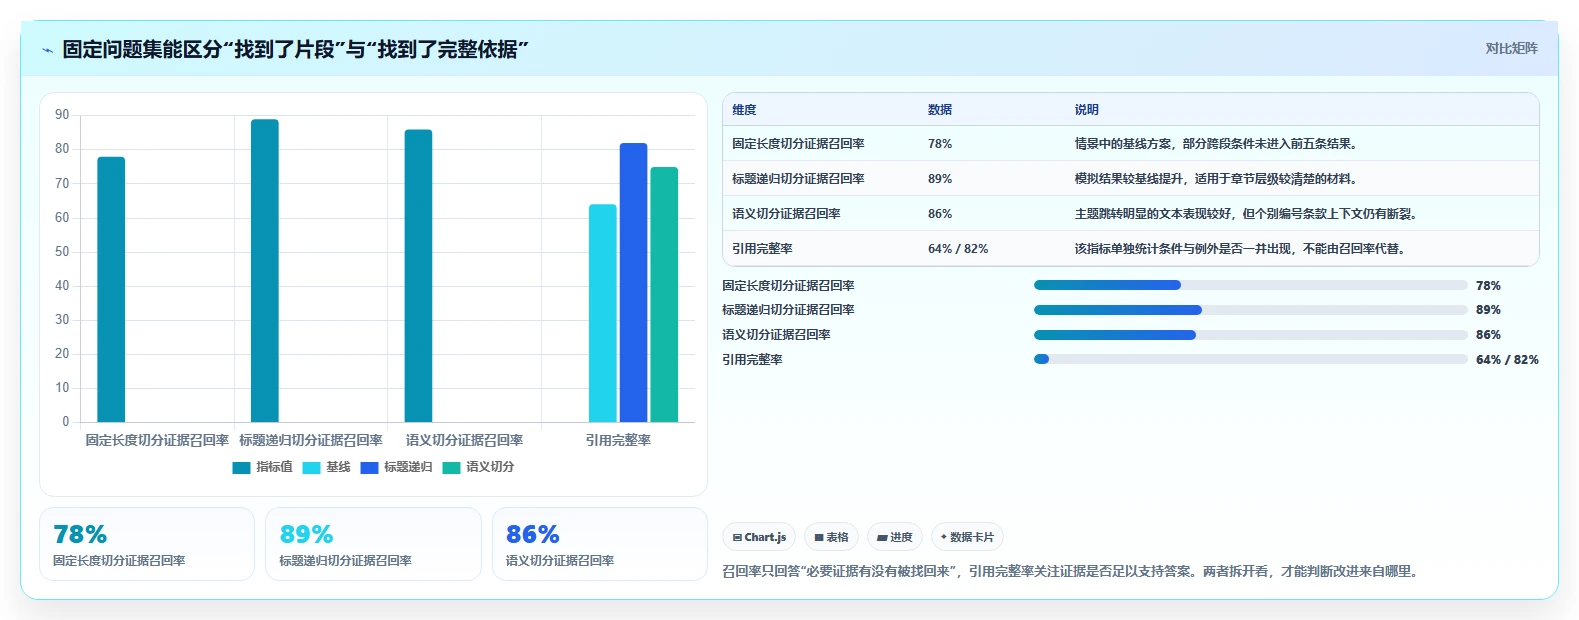
Task: Click the 标题递归切分证据召回率 label in the progress list
Action: pos(788,310)
